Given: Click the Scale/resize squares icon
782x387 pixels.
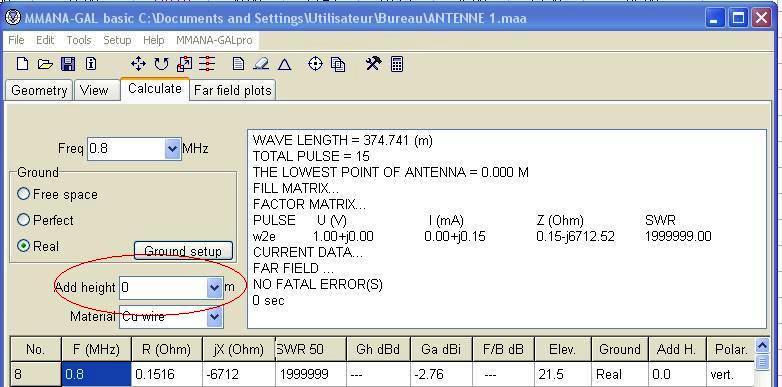Looking at the screenshot, I should point(184,64).
